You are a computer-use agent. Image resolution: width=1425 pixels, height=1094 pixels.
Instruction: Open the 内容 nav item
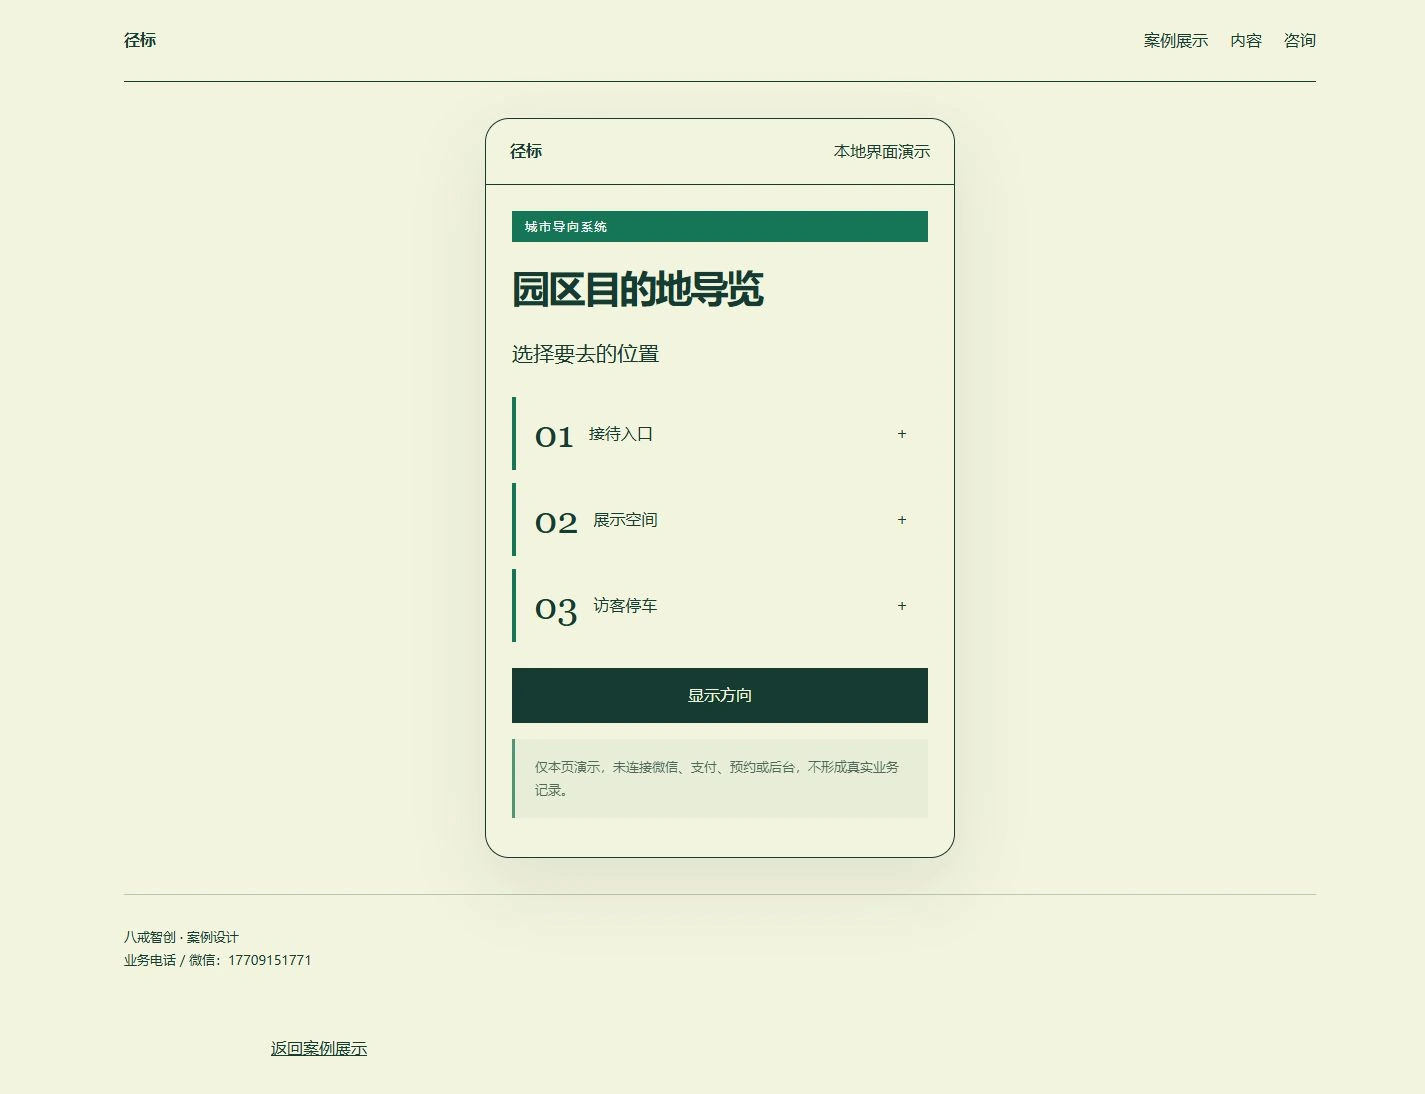(1246, 41)
